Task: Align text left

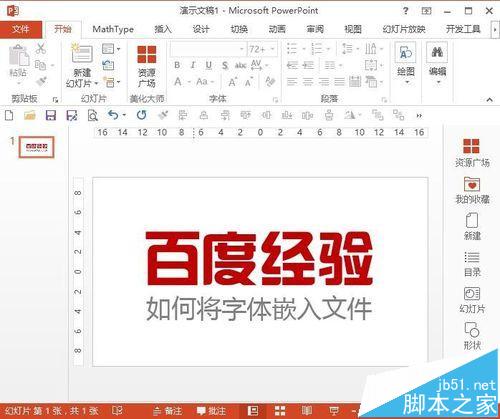Action: 292,82
